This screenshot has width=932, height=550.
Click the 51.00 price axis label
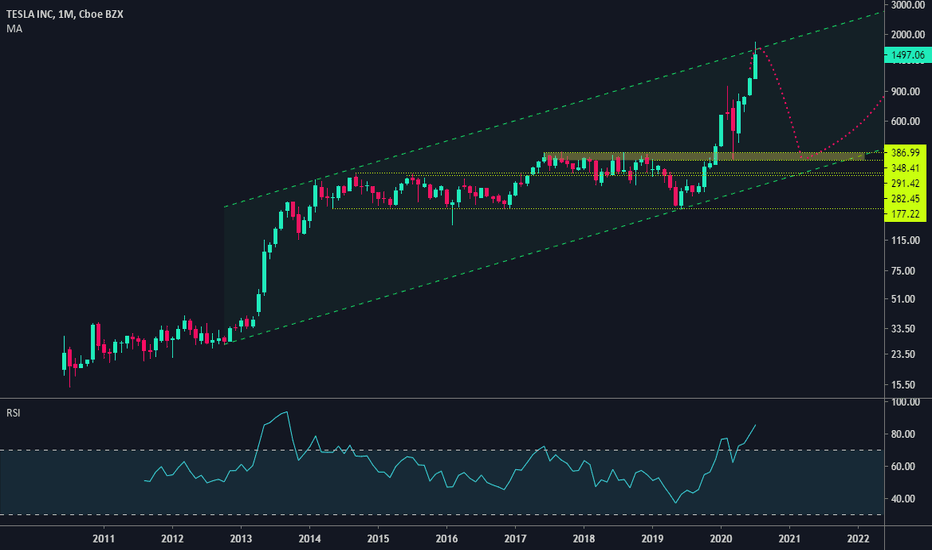pos(903,299)
